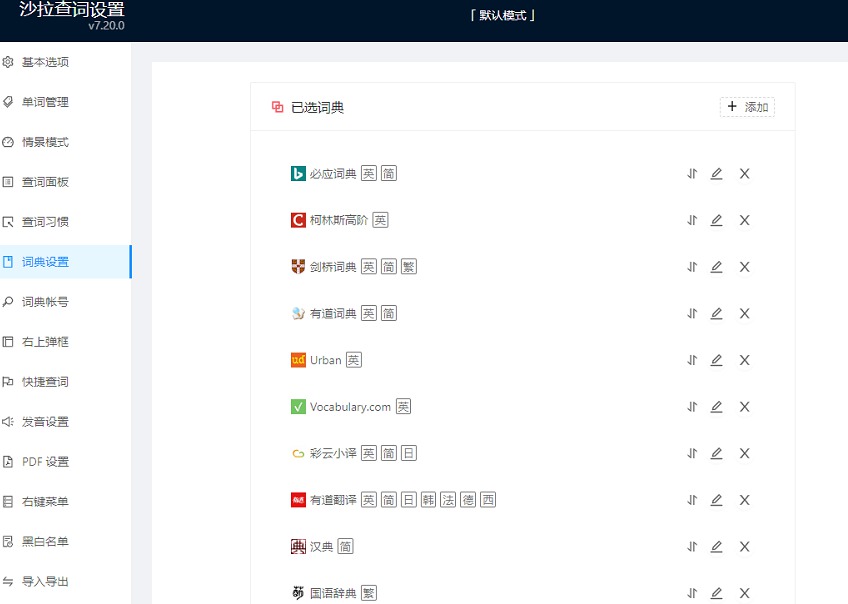Delete Vocabulary.com from the list
Screen dimensions: 848x604
point(745,407)
